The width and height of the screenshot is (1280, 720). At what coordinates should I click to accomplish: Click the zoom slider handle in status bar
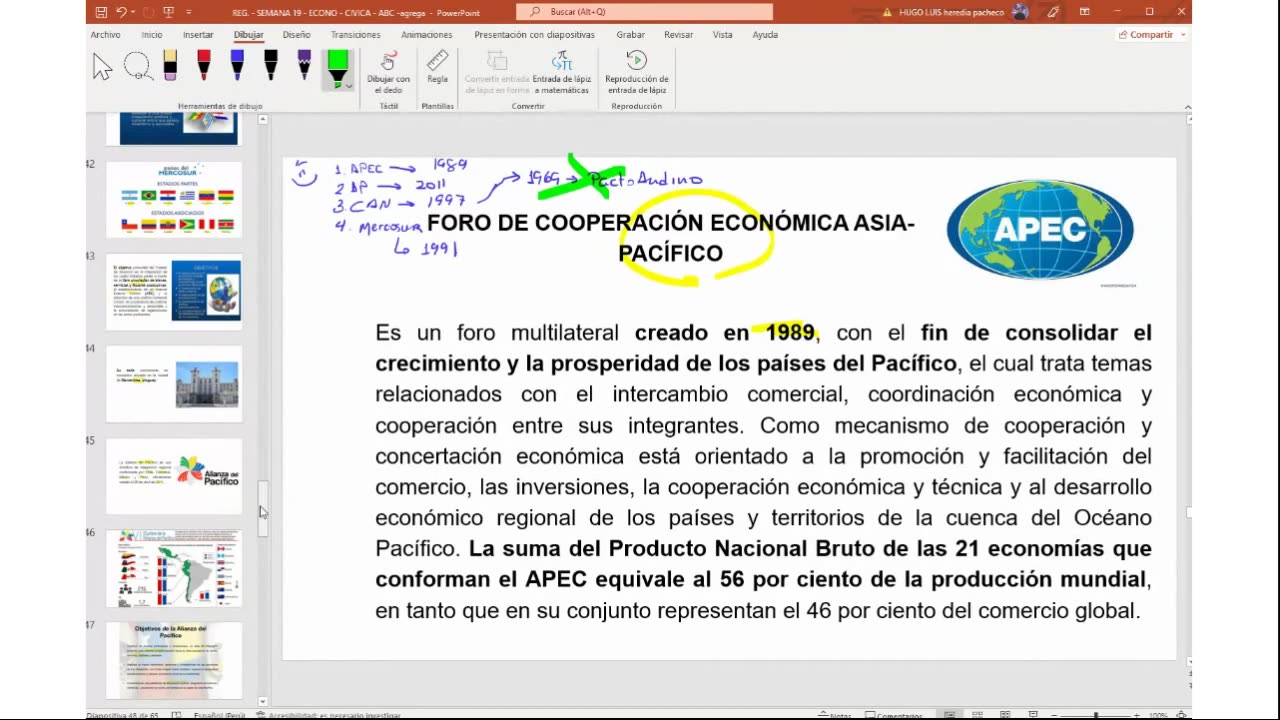(1096, 715)
